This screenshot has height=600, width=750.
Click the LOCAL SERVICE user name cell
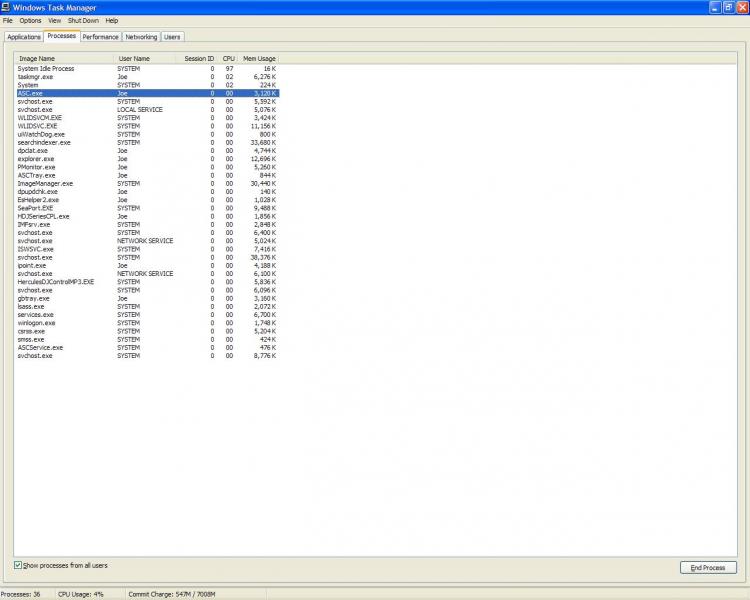click(140, 110)
